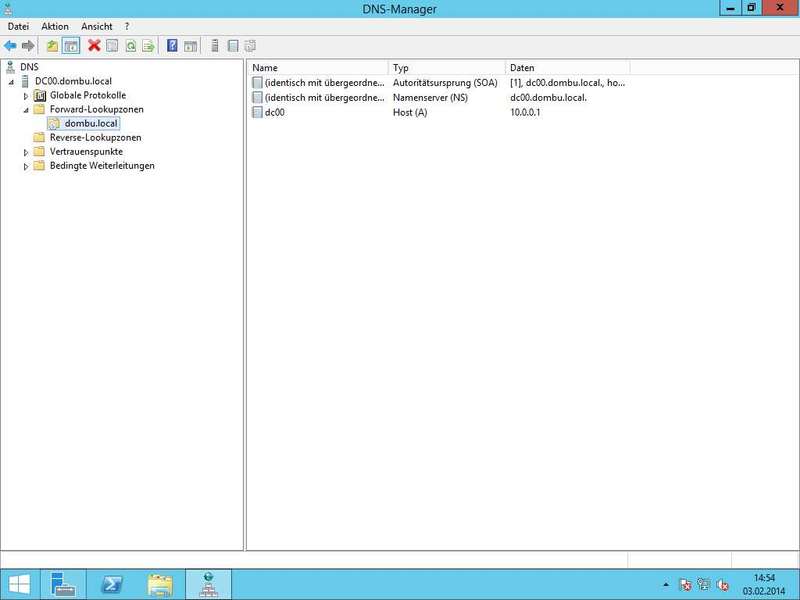Expand Globale Protokolle node
The image size is (800, 600).
pyautogui.click(x=26, y=96)
